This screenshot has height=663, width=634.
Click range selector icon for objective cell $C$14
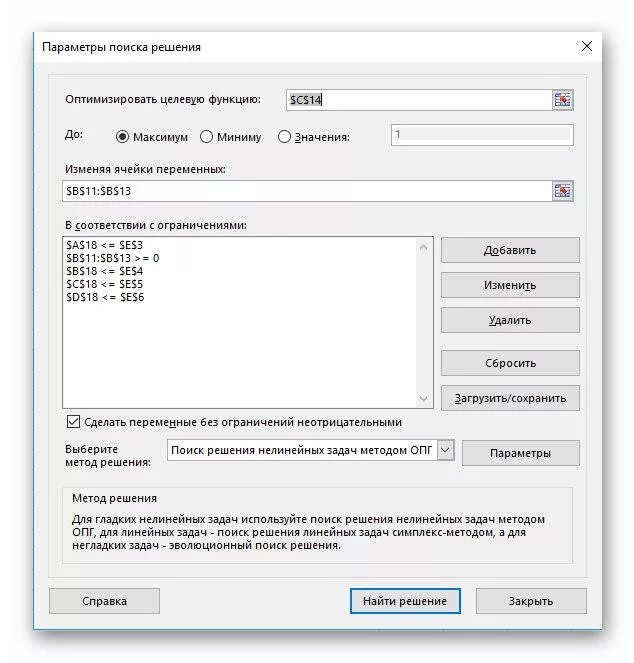coord(563,100)
